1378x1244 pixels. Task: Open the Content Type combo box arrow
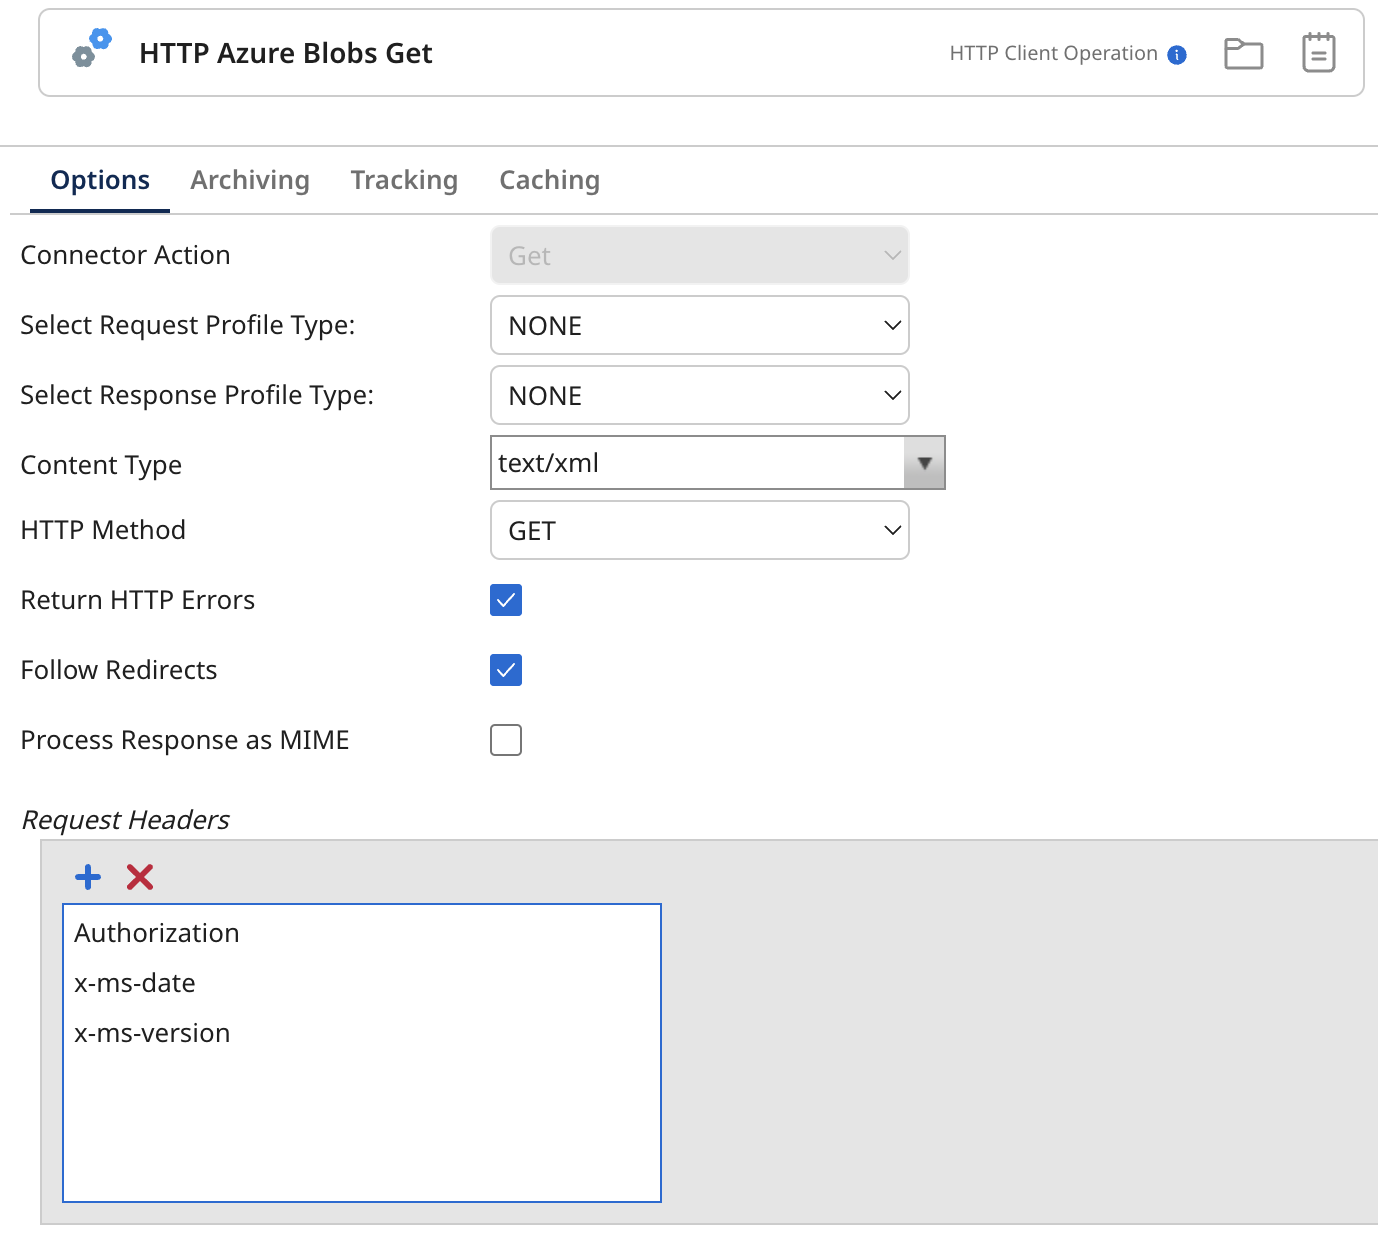click(926, 462)
